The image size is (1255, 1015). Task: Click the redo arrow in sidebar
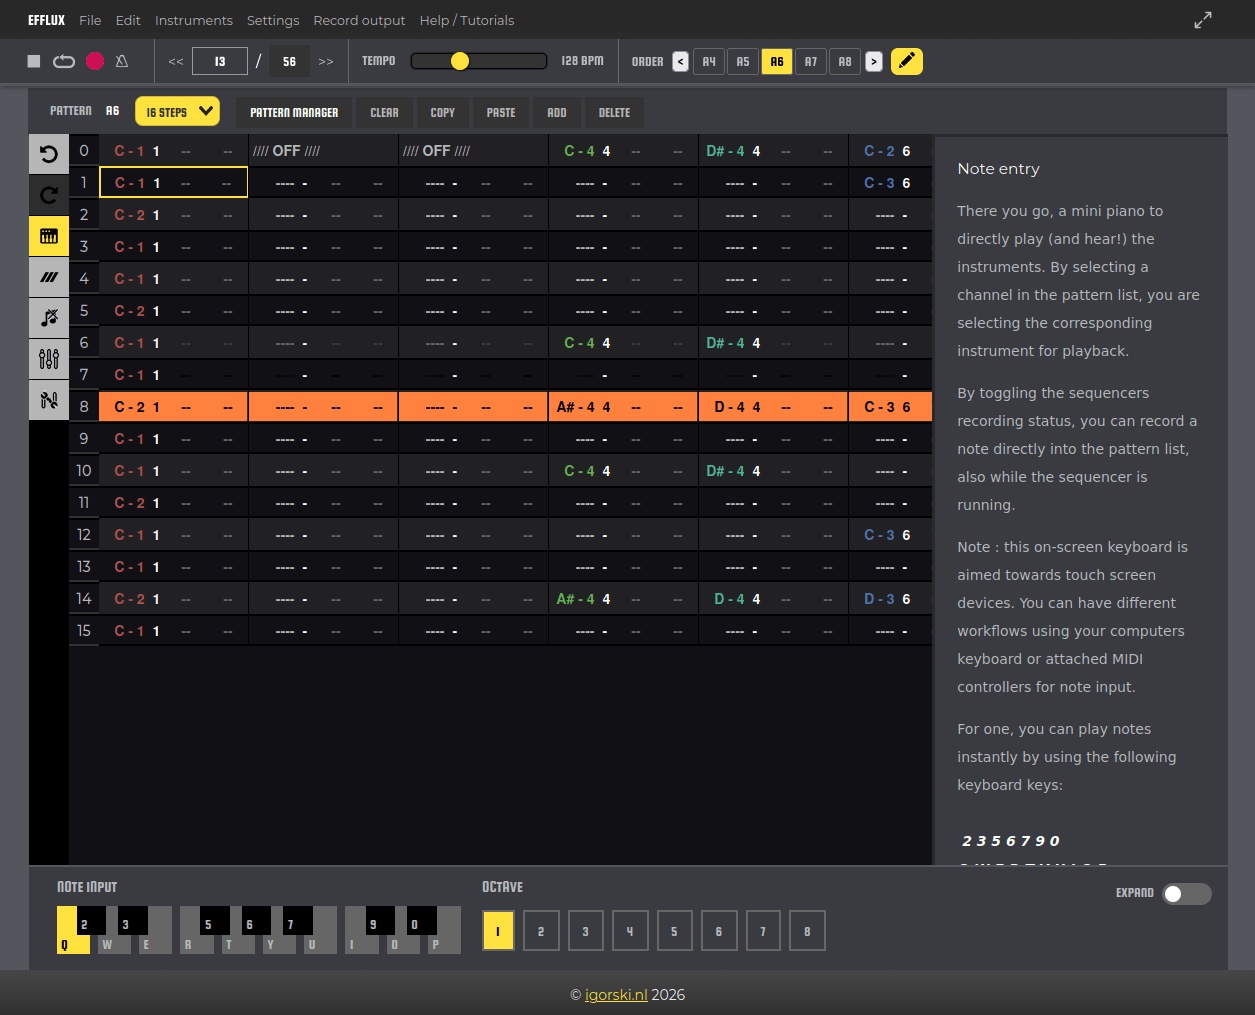pos(49,195)
